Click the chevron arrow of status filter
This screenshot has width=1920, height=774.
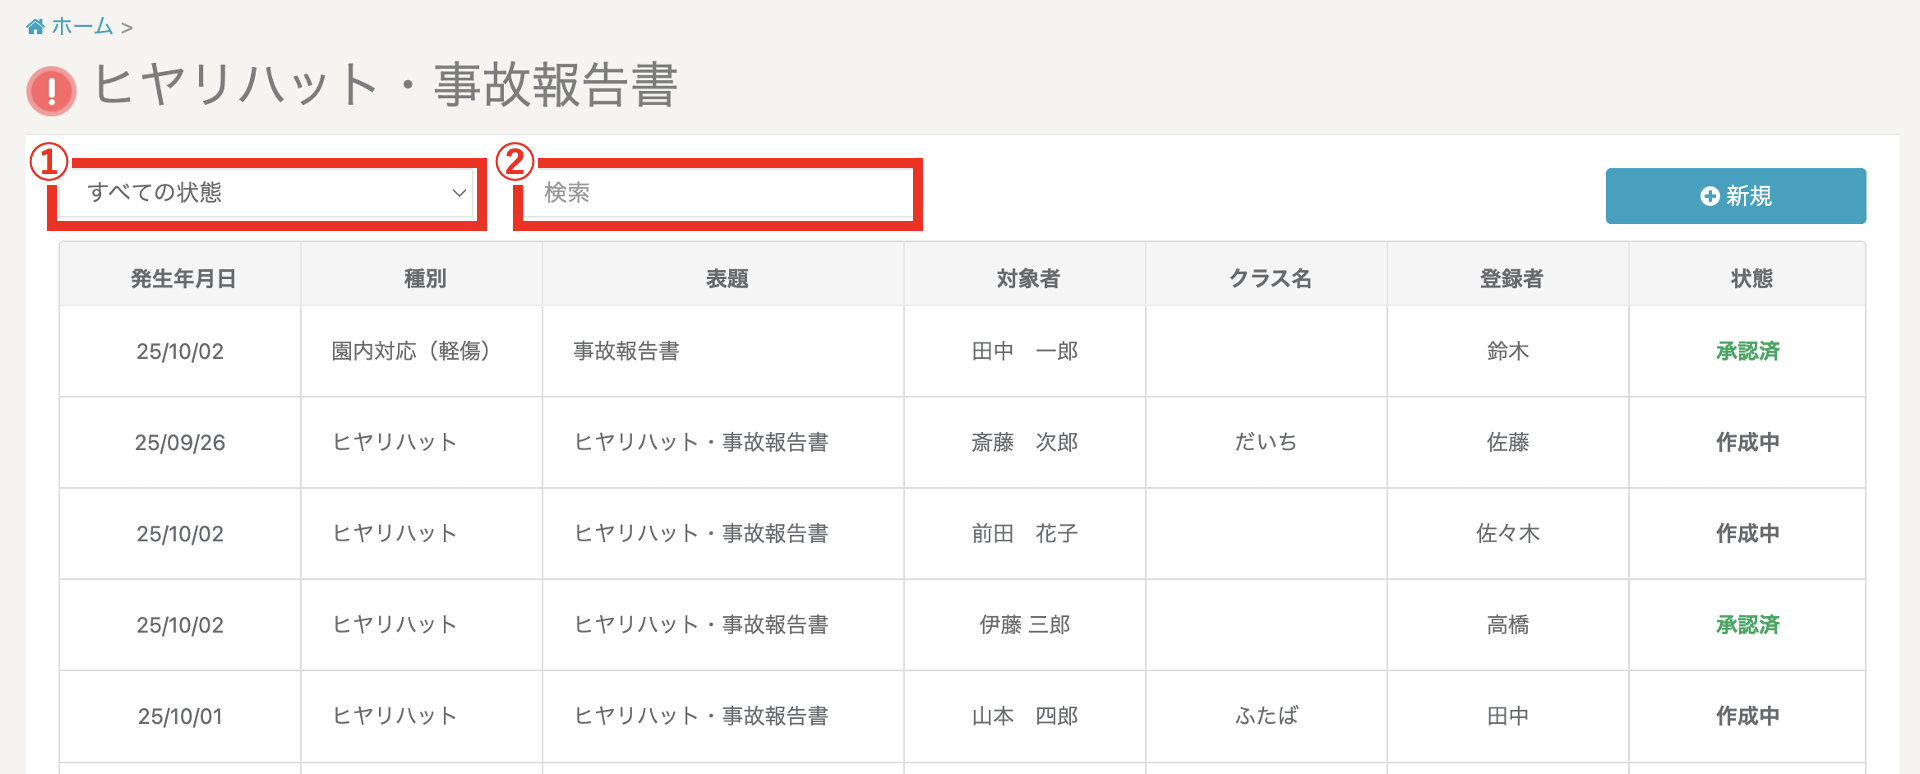[459, 193]
